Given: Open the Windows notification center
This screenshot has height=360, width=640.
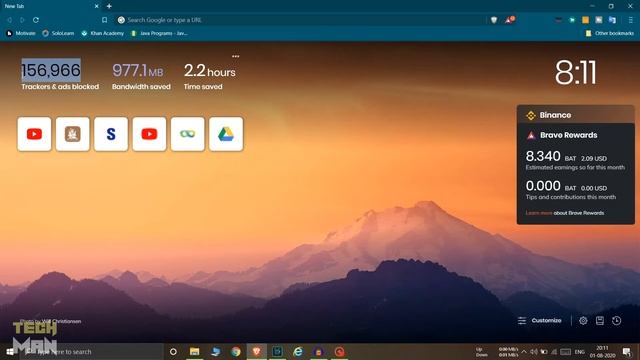Looking at the screenshot, I should 627,351.
